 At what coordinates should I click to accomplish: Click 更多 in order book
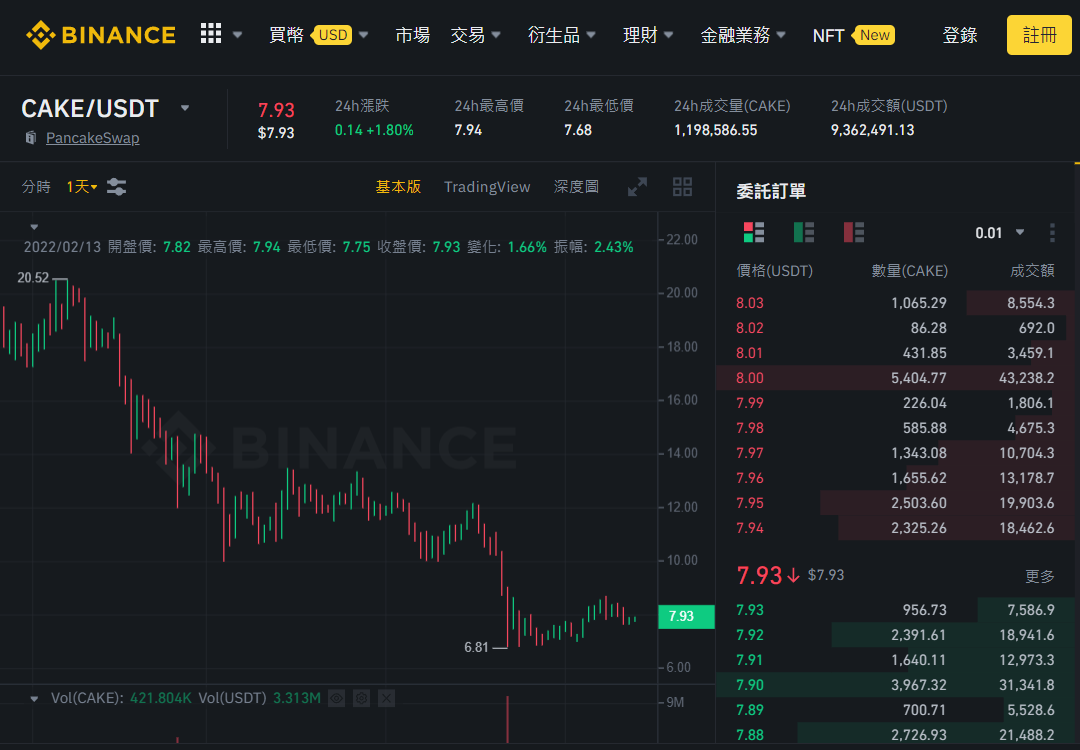1039,576
